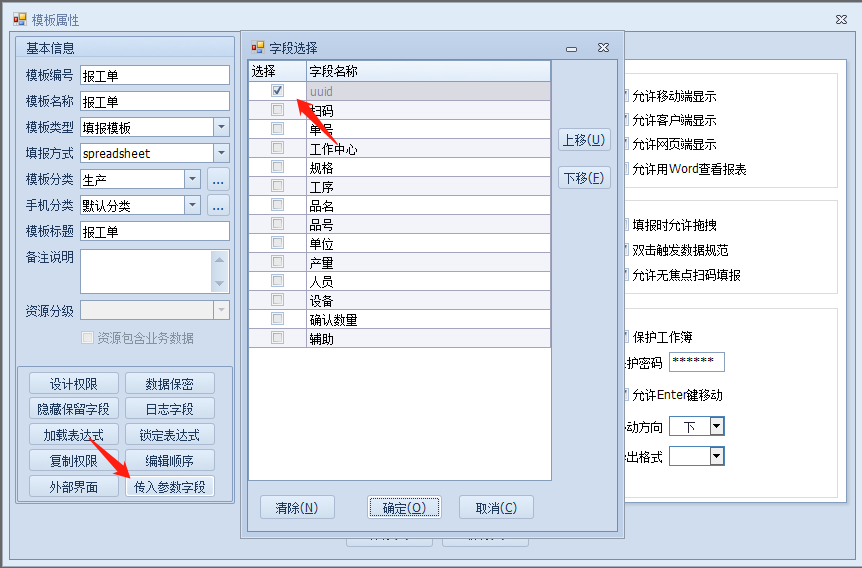Click the 上移(U) button
862x568 pixels.
(583, 140)
